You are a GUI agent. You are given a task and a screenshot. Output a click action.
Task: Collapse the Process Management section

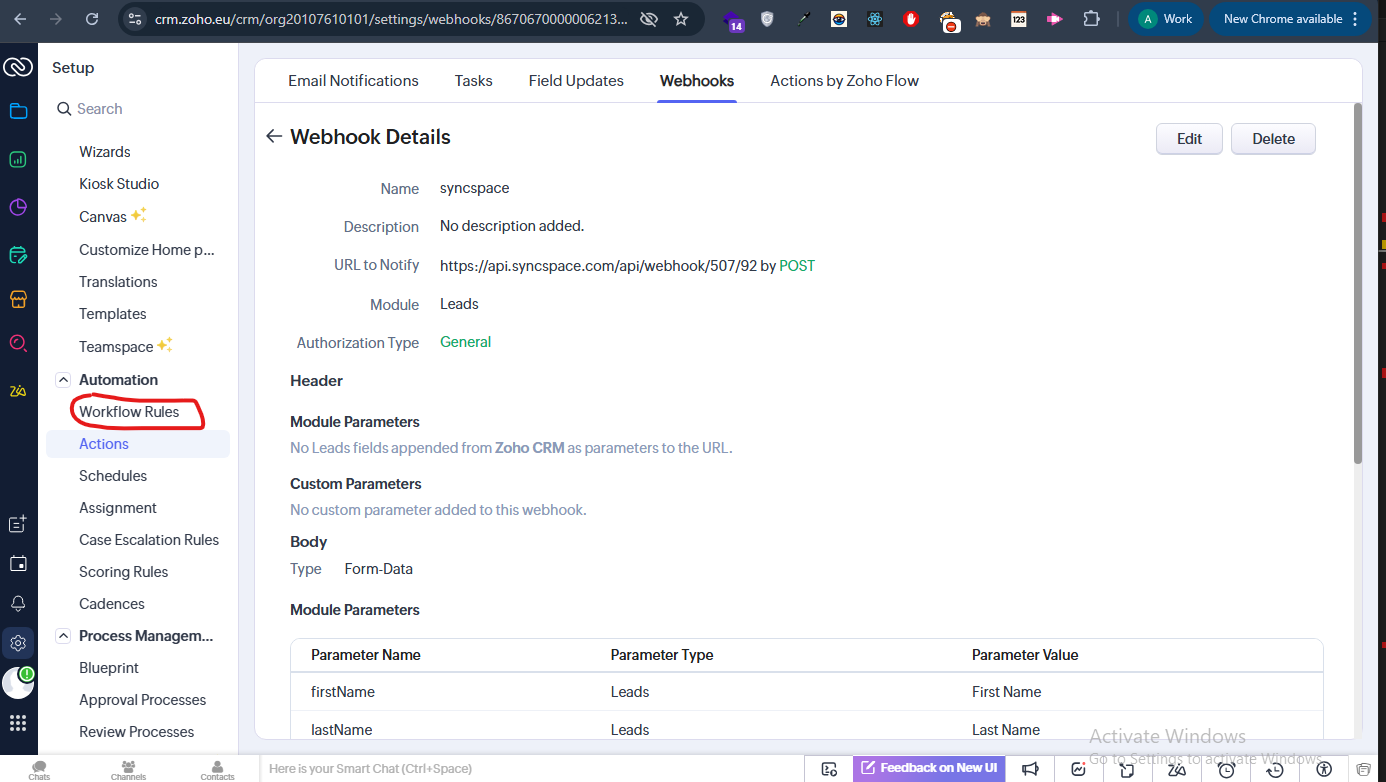(63, 636)
